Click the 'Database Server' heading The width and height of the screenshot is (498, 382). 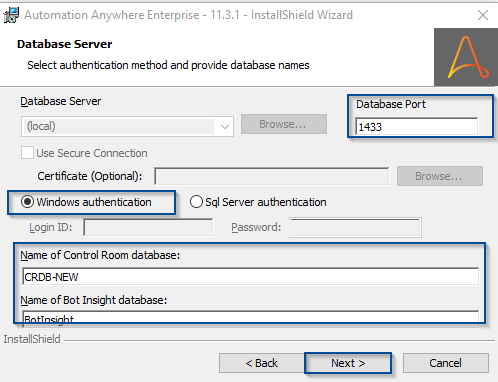pyautogui.click(x=65, y=44)
